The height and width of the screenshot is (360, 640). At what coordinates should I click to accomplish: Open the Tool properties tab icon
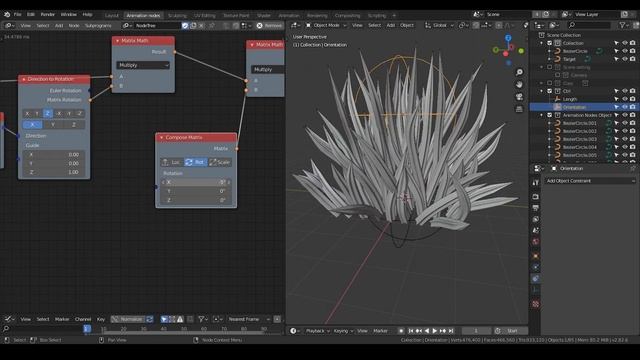pyautogui.click(x=536, y=183)
